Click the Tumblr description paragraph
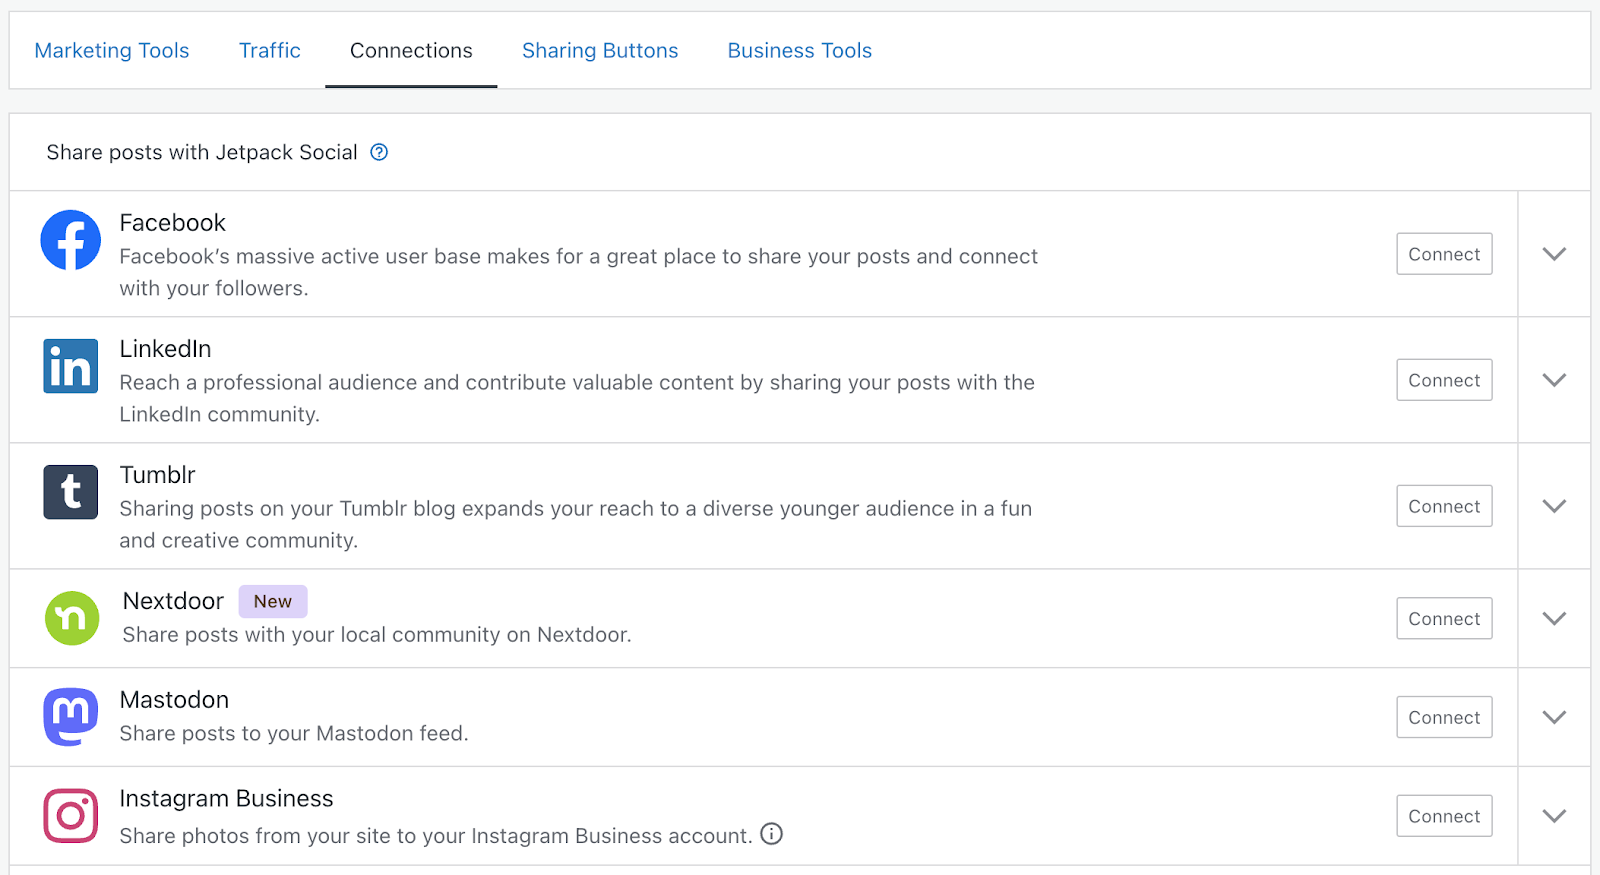Screen dimensions: 1600x875 (576, 524)
